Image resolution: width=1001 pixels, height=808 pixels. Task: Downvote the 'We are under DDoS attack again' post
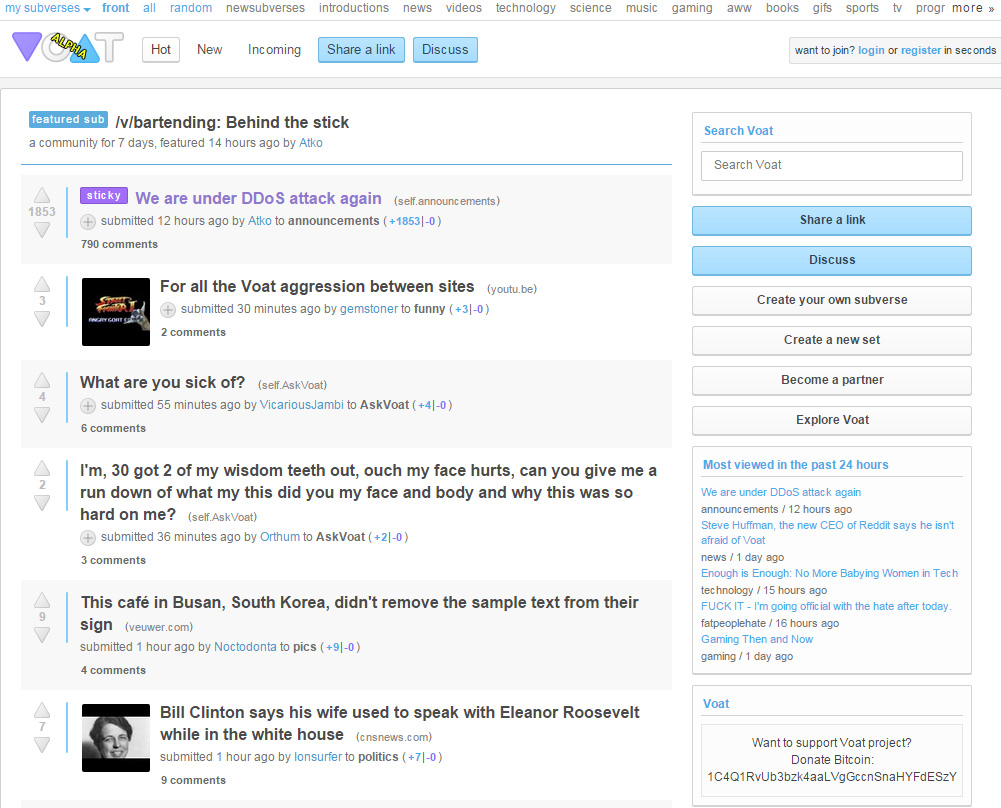pyautogui.click(x=42, y=230)
